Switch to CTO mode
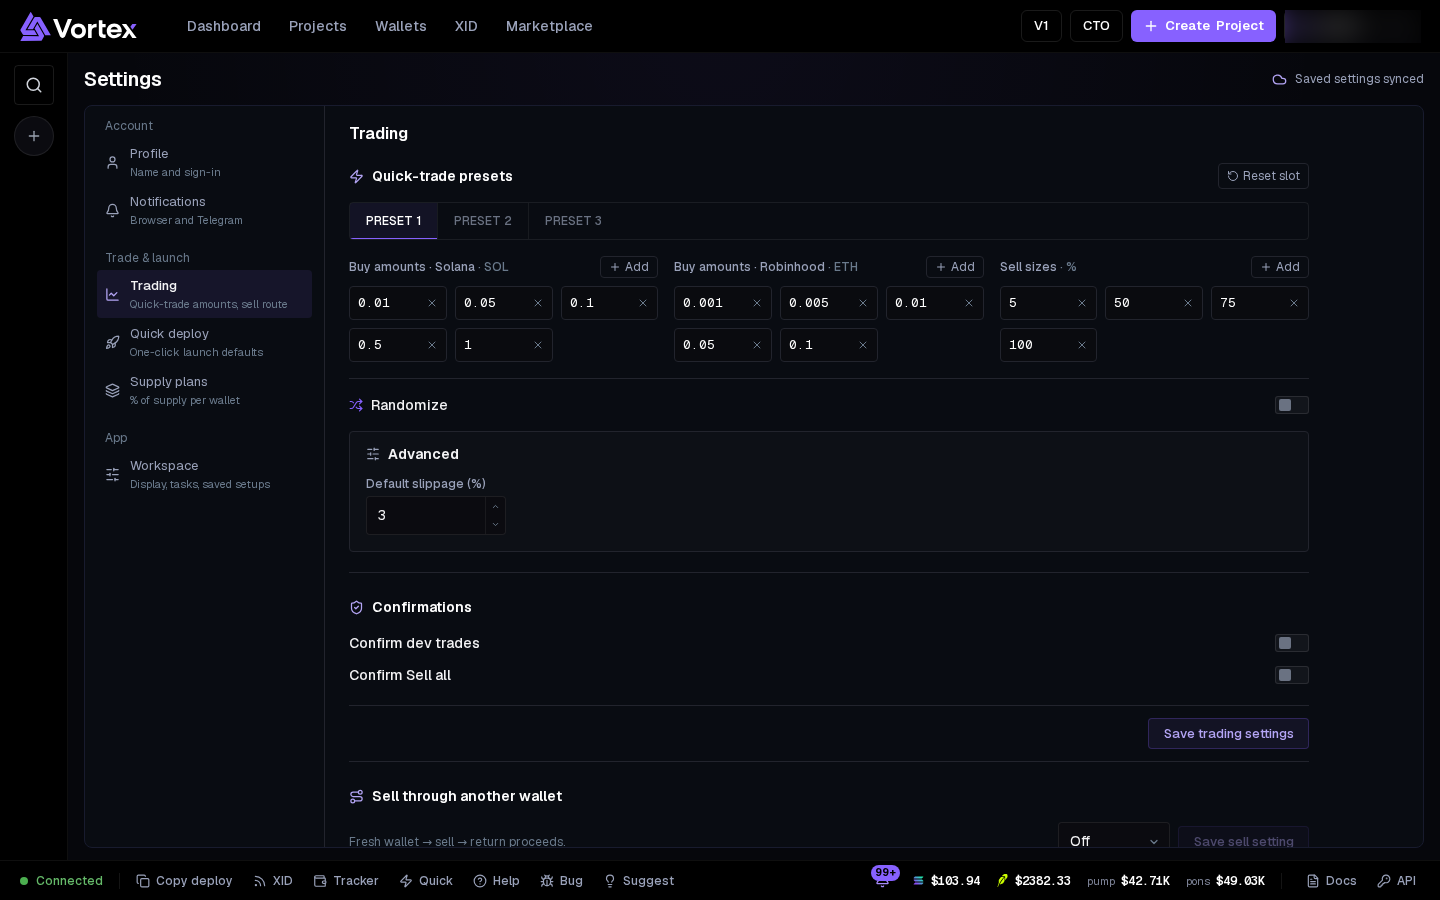1440x900 pixels. click(1096, 26)
